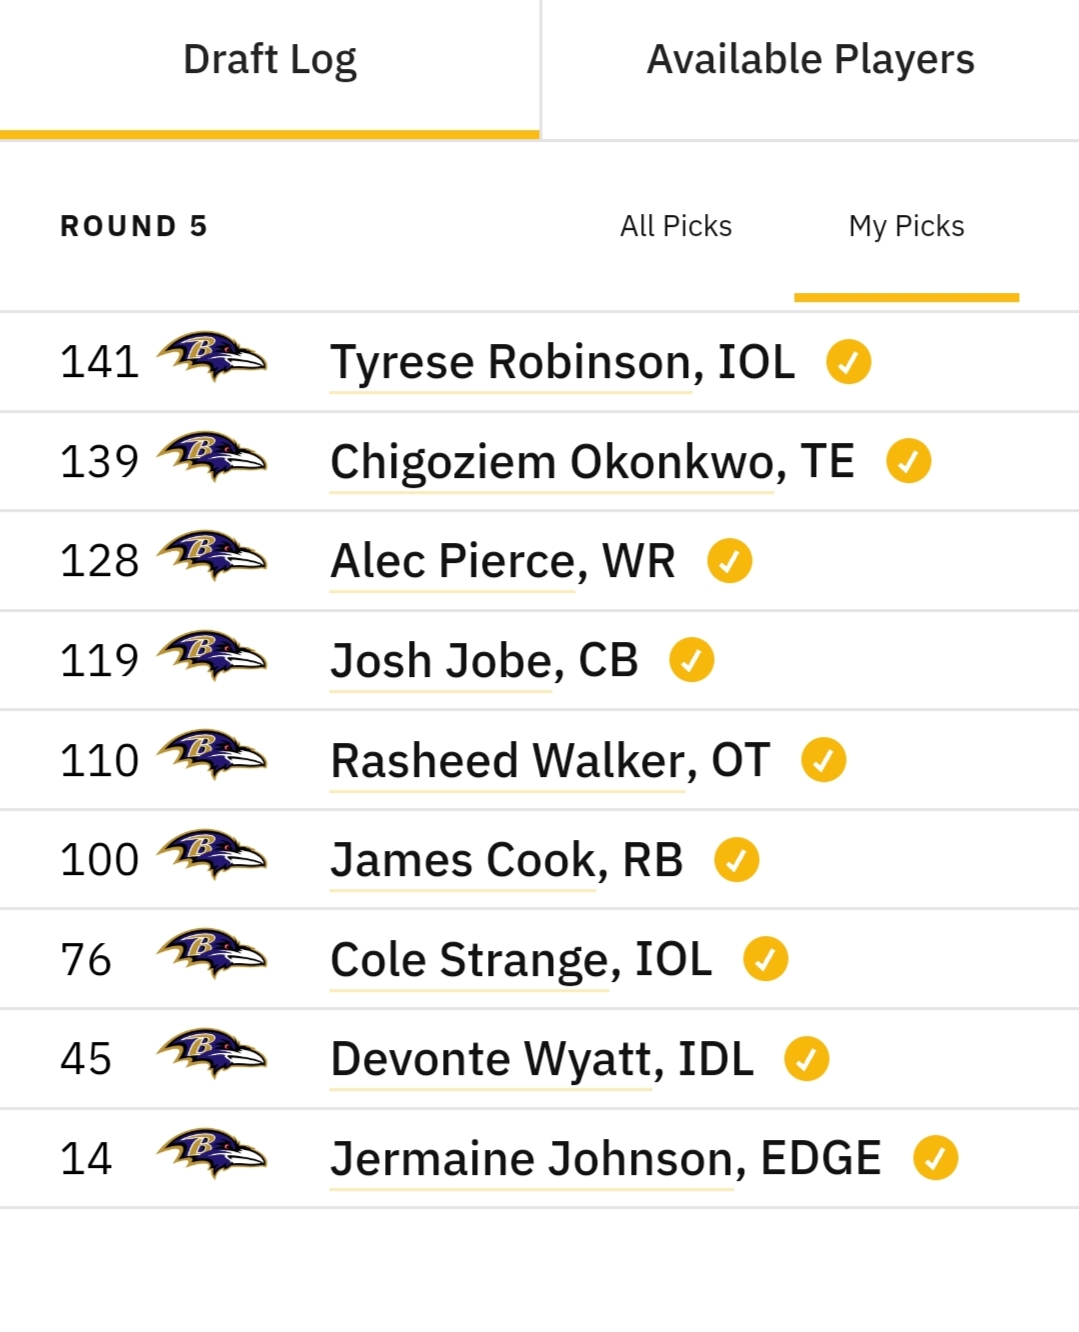Viewport: 1079px width, 1332px height.
Task: Click the checkmark icon after Cole Strange
Action: (x=765, y=959)
